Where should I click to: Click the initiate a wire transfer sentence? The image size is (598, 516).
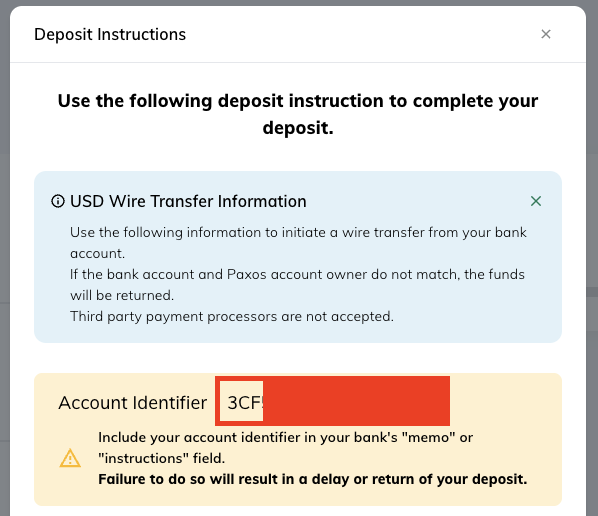pyautogui.click(x=298, y=243)
